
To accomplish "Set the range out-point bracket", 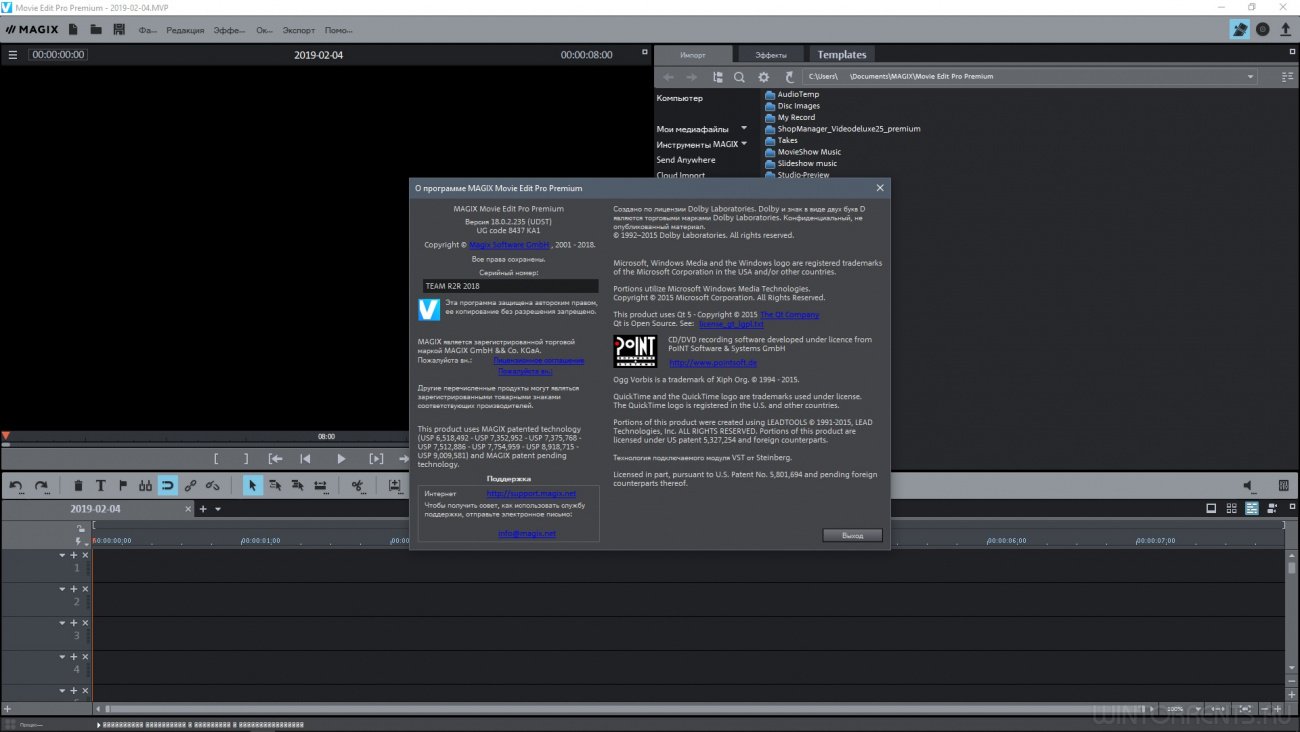I will tap(246, 459).
